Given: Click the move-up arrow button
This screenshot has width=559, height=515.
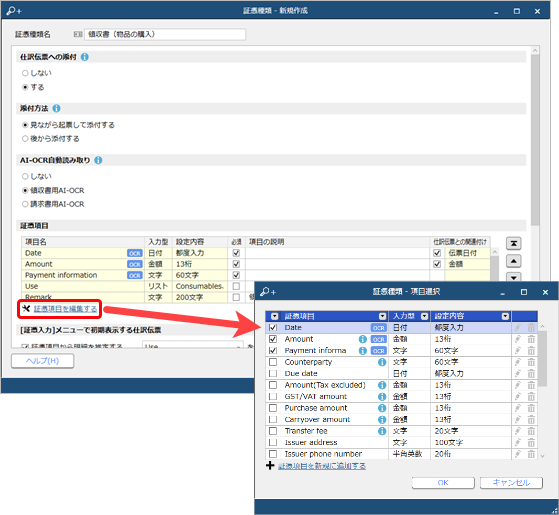Looking at the screenshot, I should 513,261.
